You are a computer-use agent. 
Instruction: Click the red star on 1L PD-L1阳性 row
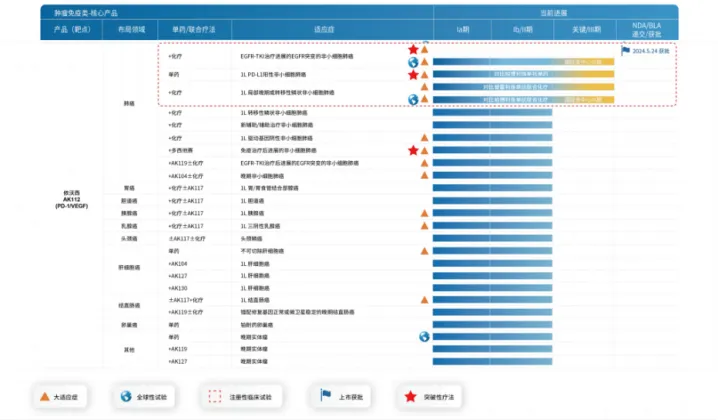tap(412, 74)
